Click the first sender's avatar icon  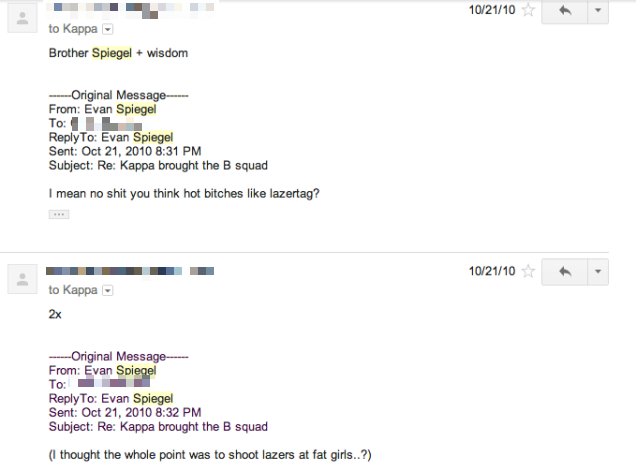pos(22,18)
